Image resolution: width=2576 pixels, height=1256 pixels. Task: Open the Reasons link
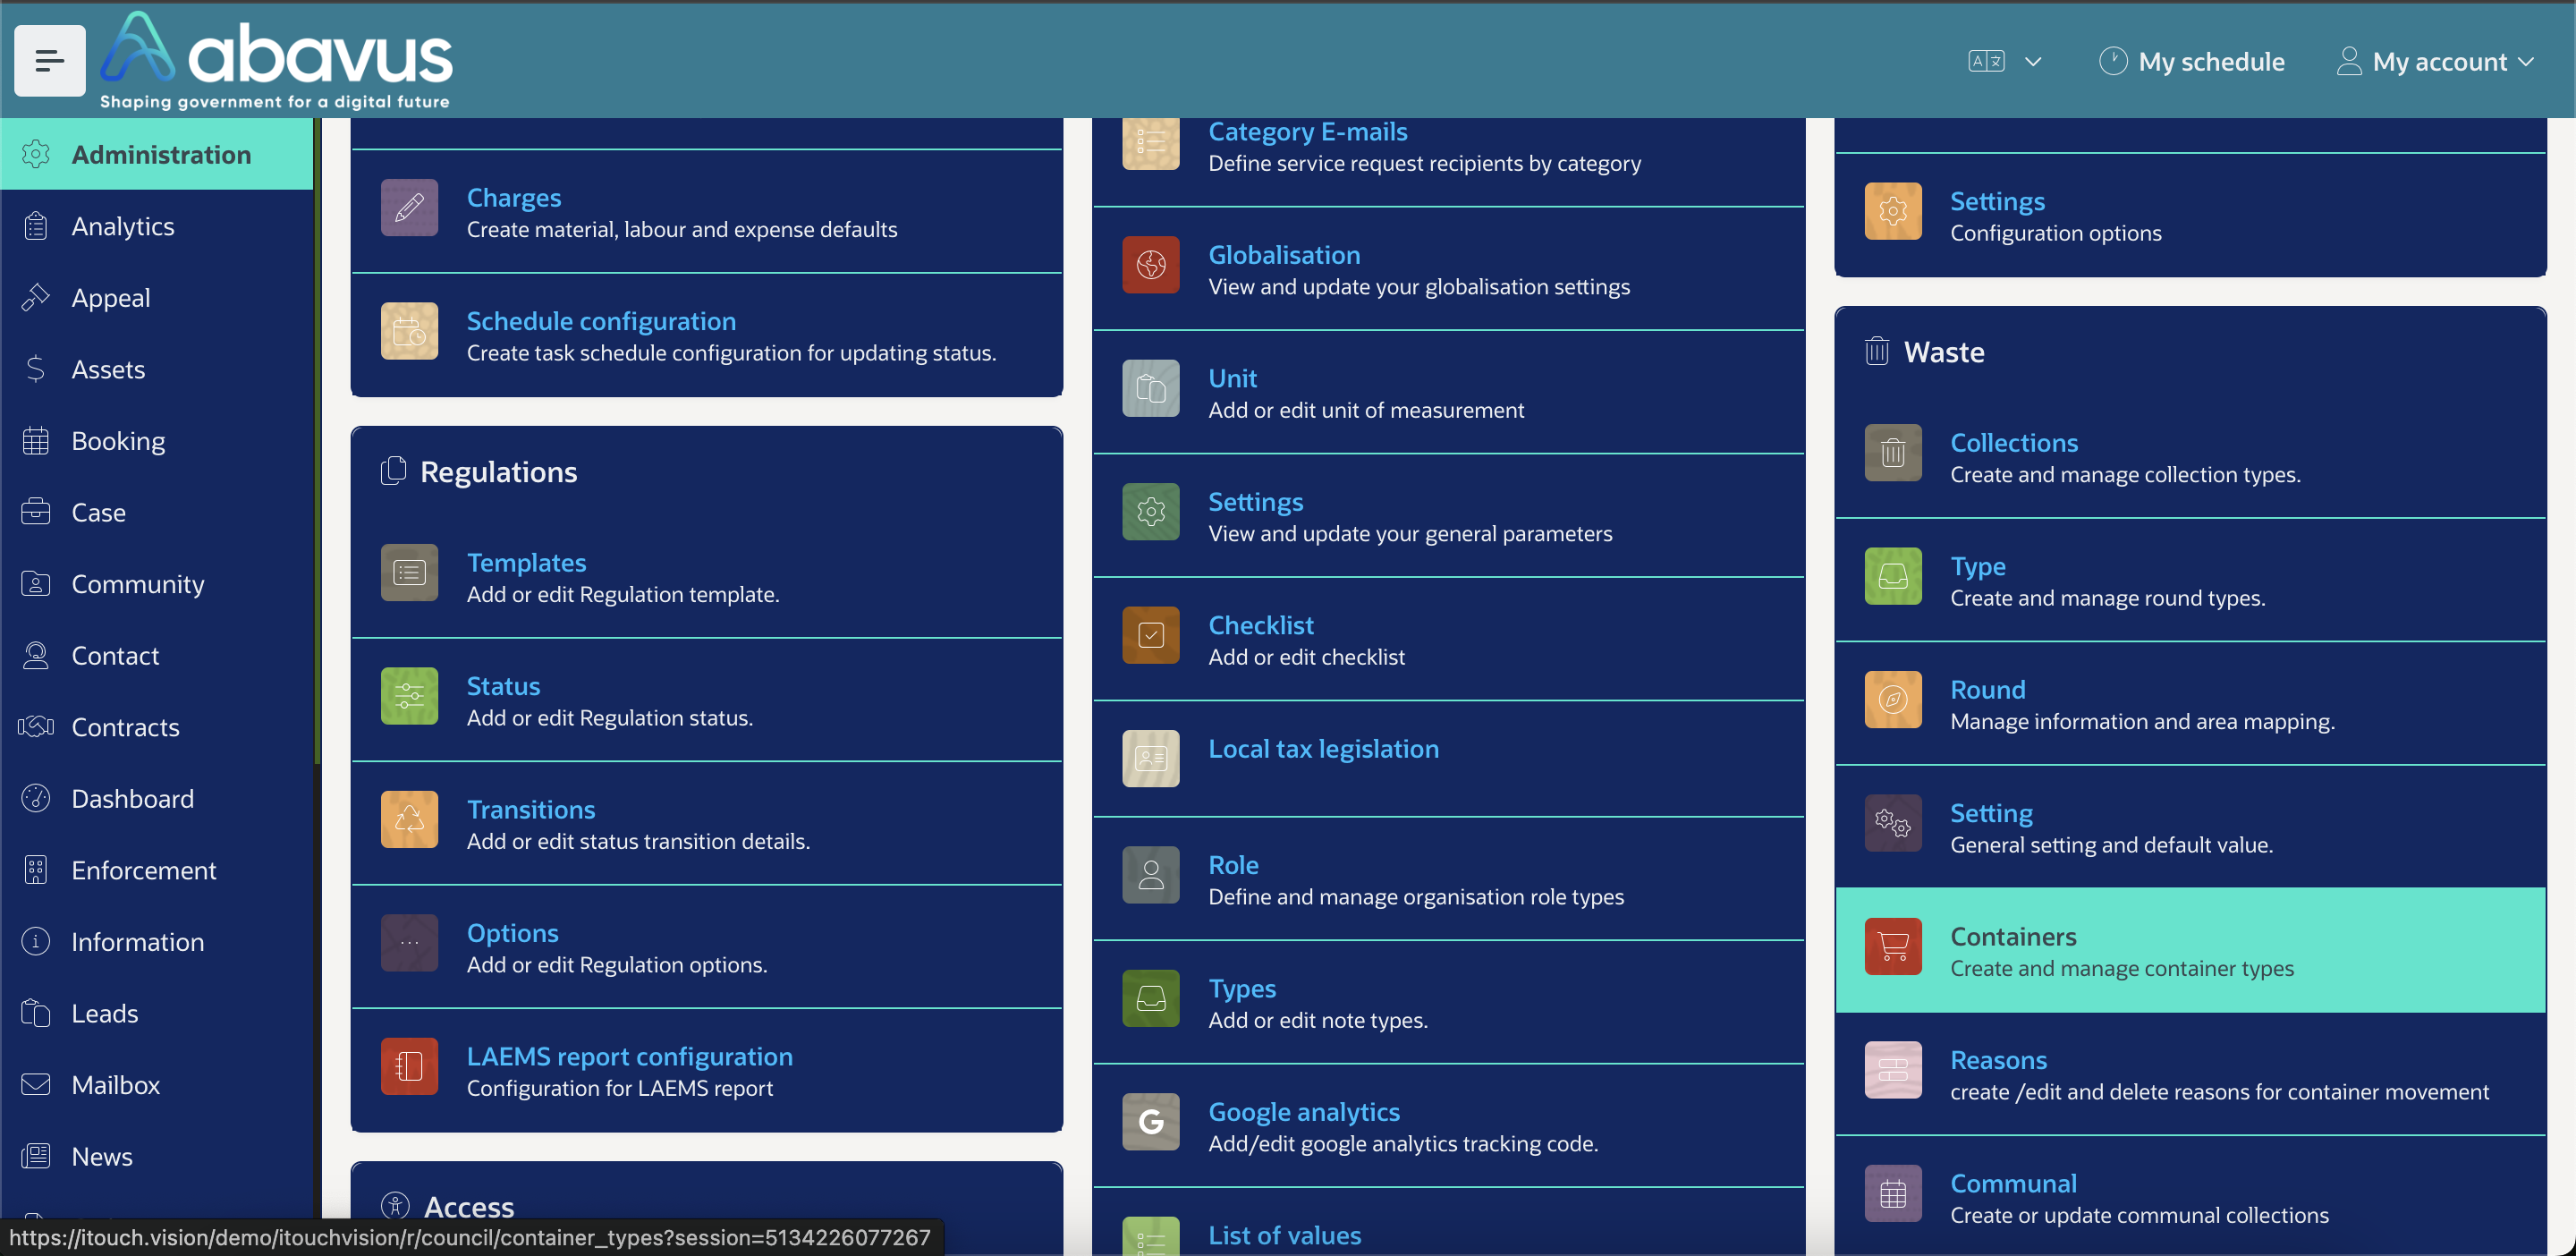point(1997,1060)
